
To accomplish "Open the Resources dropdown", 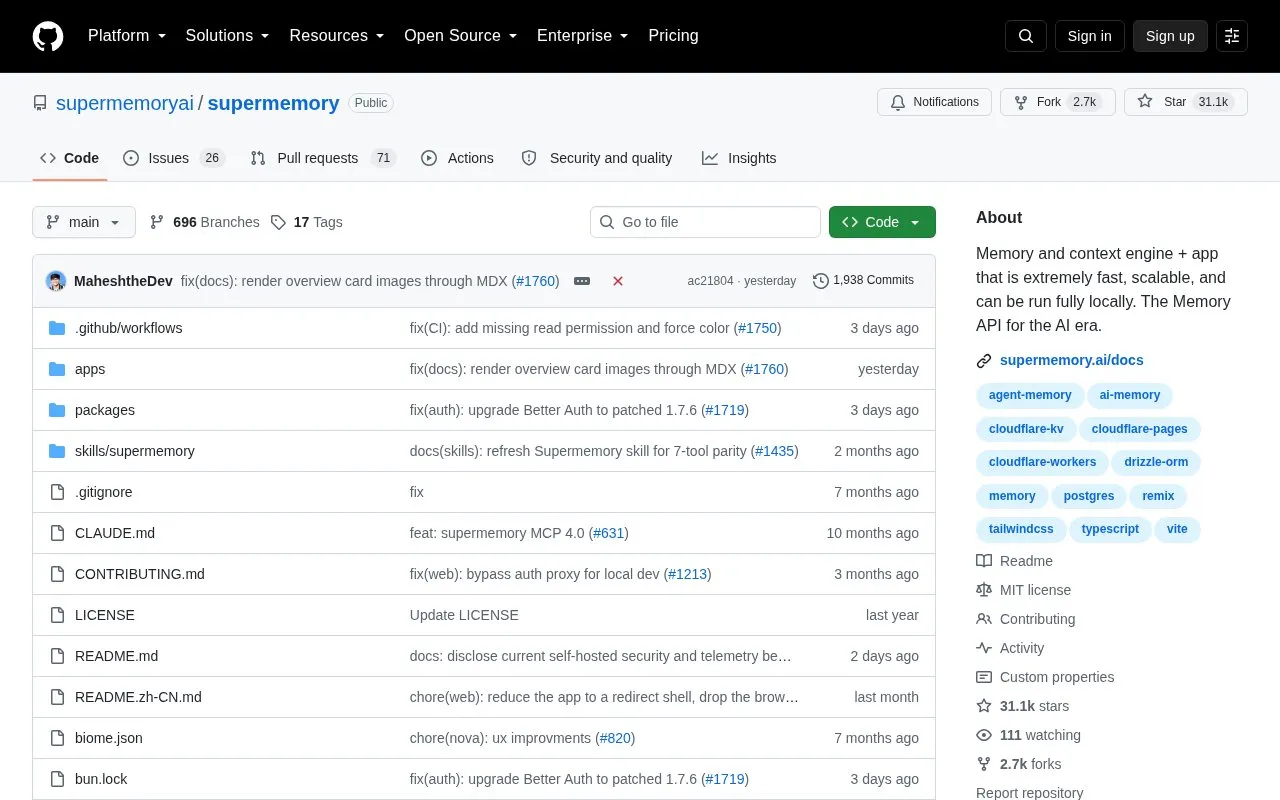I will [x=337, y=36].
